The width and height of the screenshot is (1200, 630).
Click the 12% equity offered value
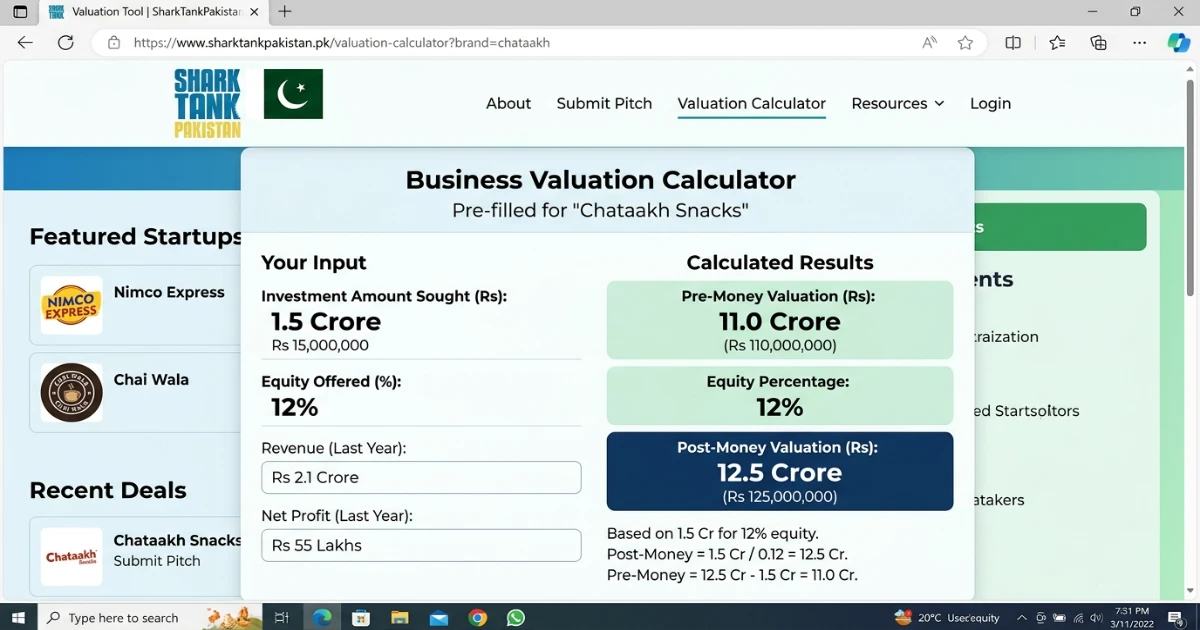[294, 407]
